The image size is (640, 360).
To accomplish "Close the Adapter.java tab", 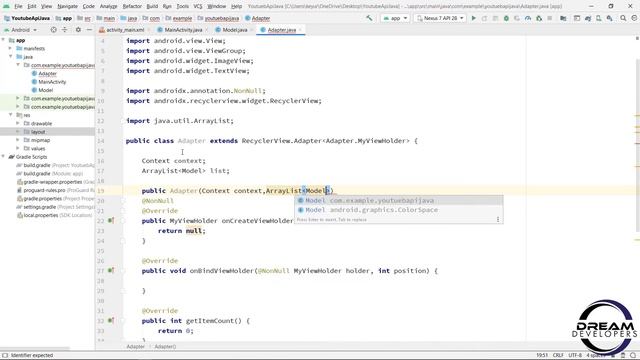I will (x=300, y=30).
